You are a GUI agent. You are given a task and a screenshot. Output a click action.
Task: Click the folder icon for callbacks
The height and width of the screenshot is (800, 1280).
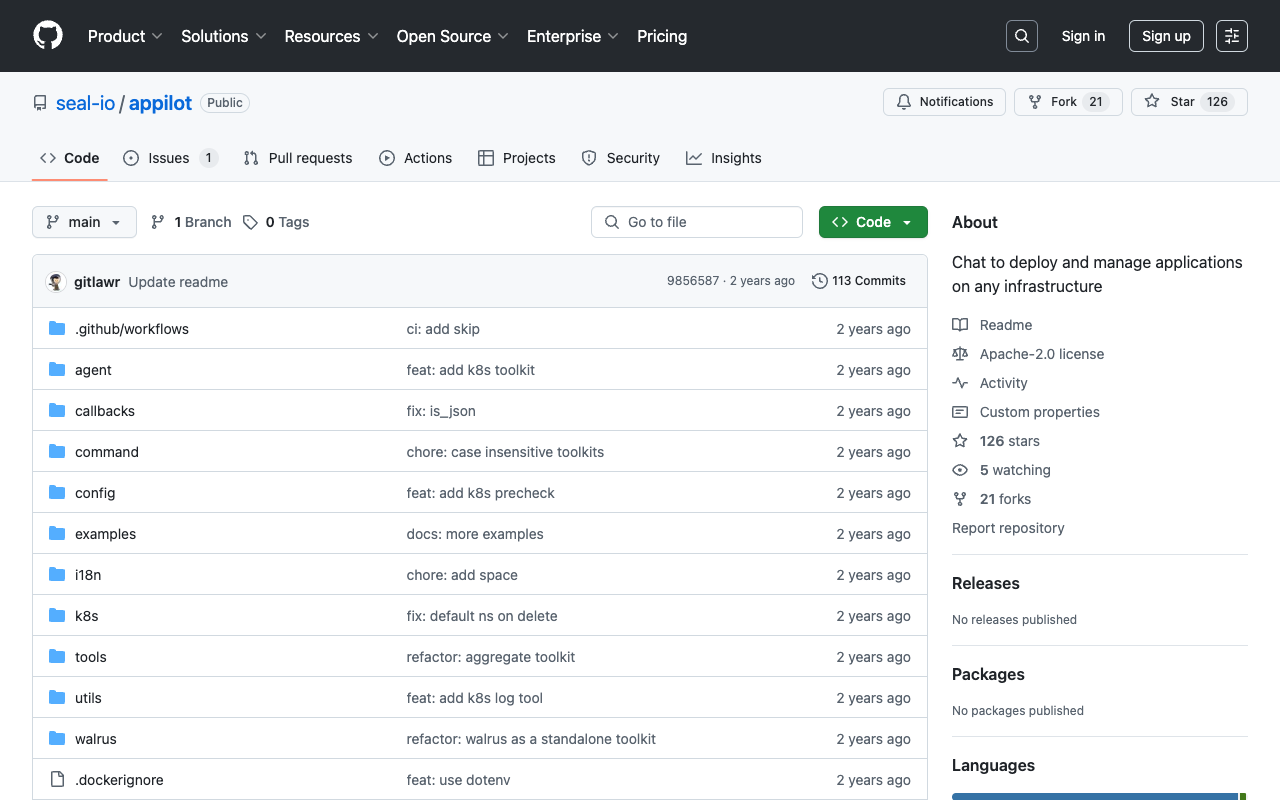pos(57,410)
